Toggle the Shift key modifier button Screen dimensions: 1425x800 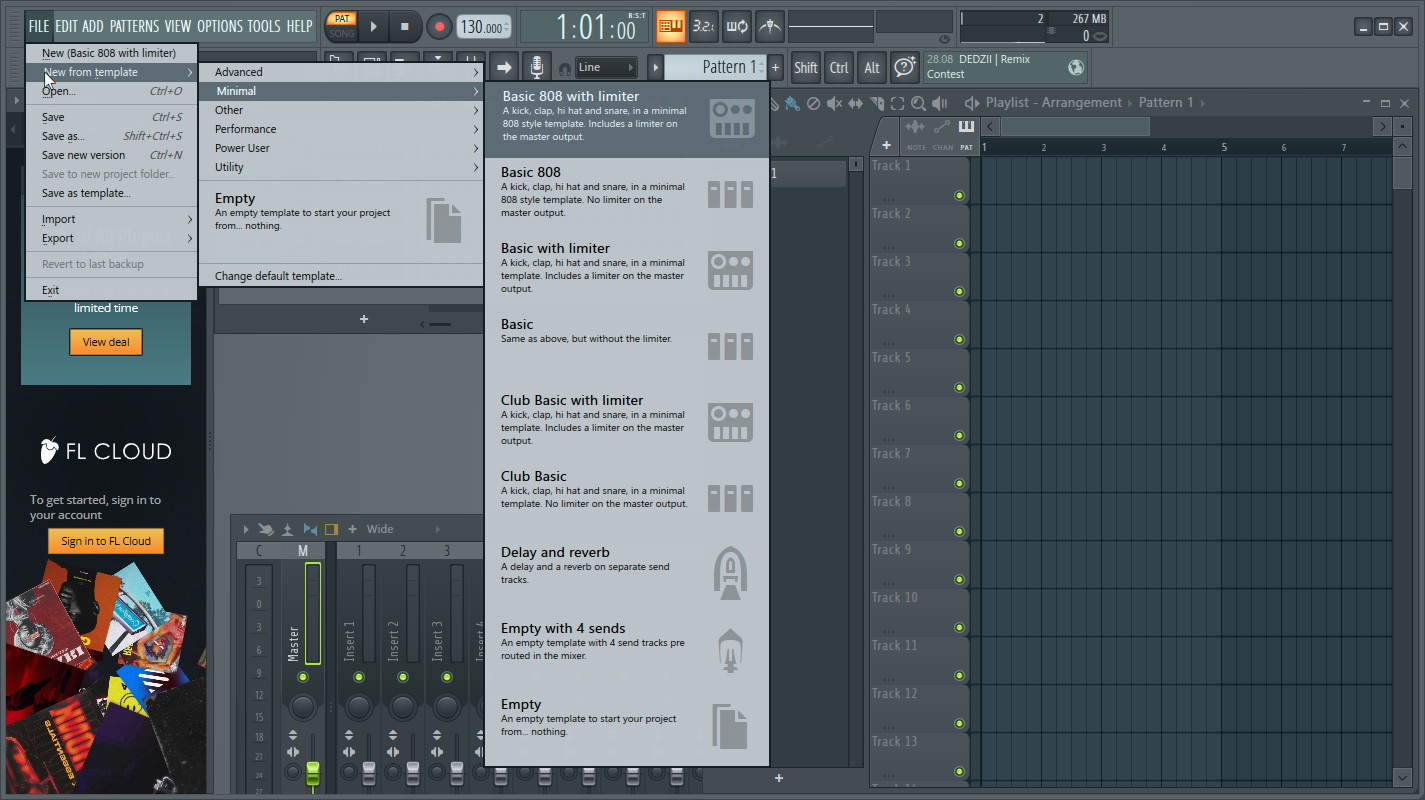coord(806,67)
